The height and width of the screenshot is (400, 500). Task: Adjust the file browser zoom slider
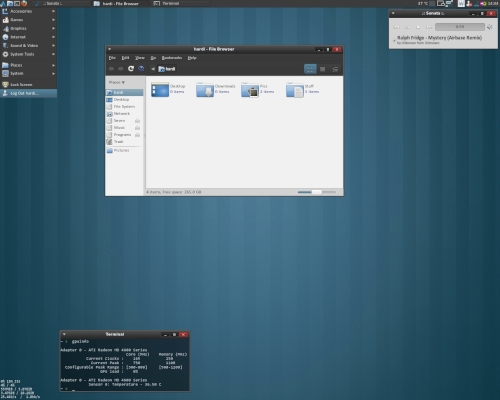[317, 192]
